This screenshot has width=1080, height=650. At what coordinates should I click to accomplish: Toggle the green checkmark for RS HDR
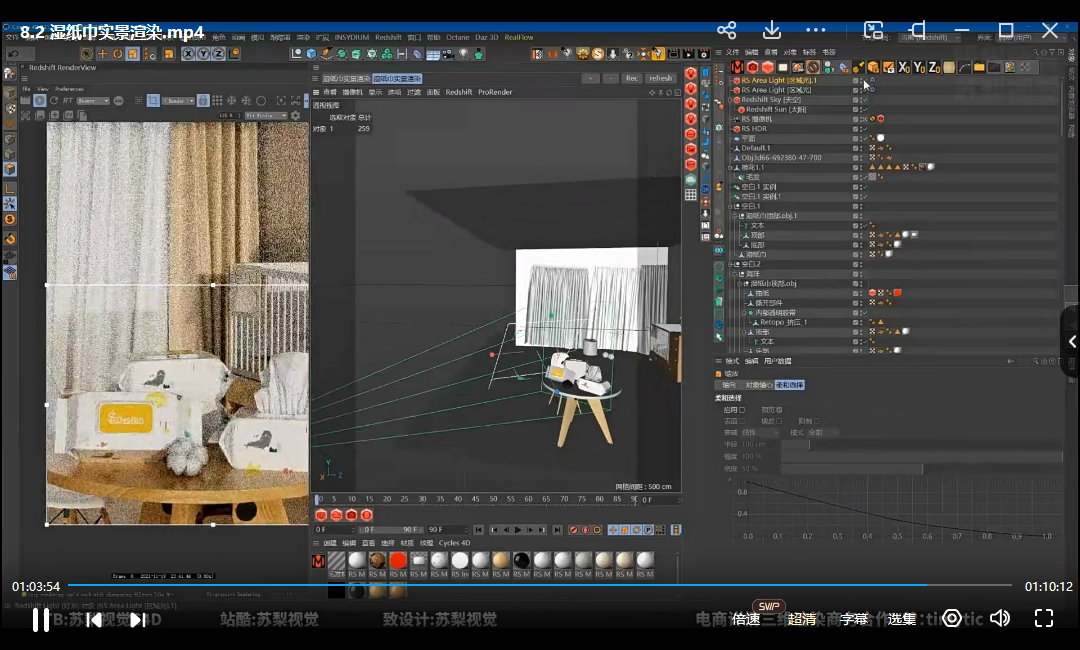[x=864, y=129]
